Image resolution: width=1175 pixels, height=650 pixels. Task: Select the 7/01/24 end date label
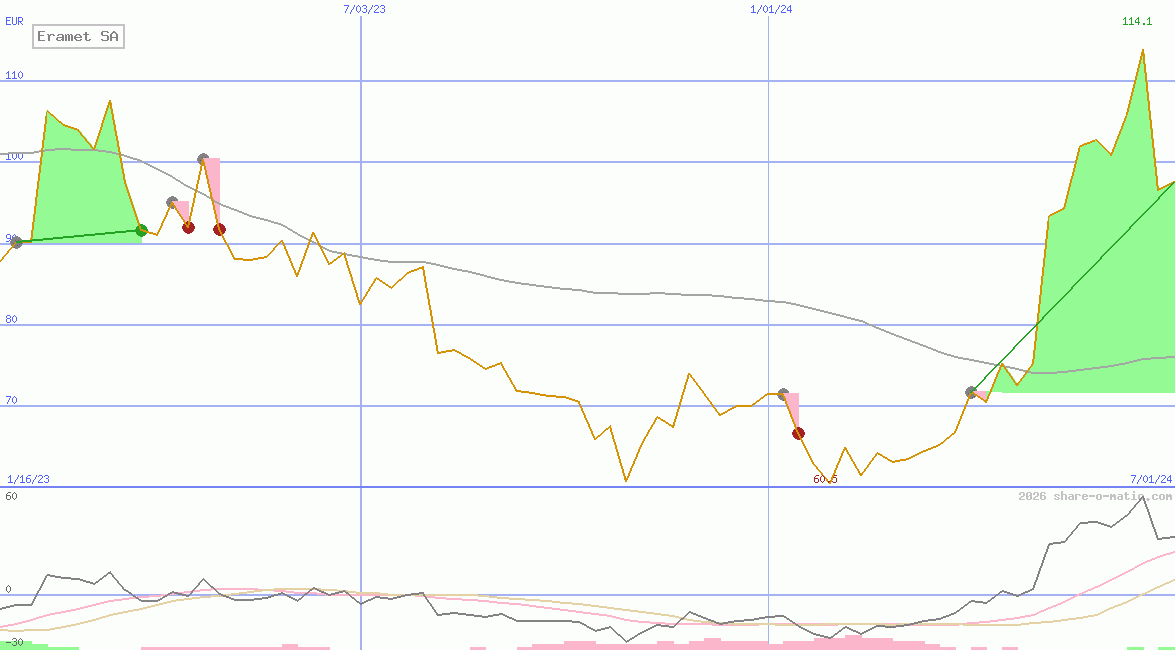(x=1150, y=479)
